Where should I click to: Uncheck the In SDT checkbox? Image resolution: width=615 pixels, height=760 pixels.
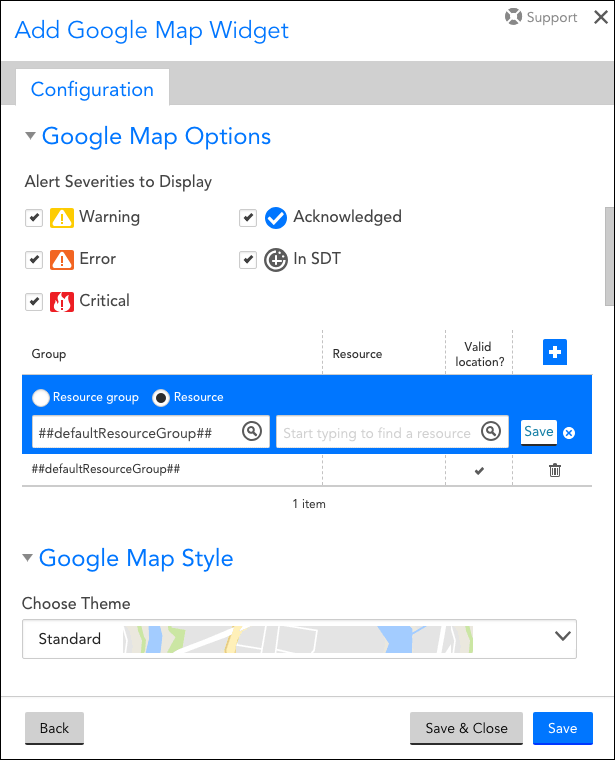click(248, 260)
